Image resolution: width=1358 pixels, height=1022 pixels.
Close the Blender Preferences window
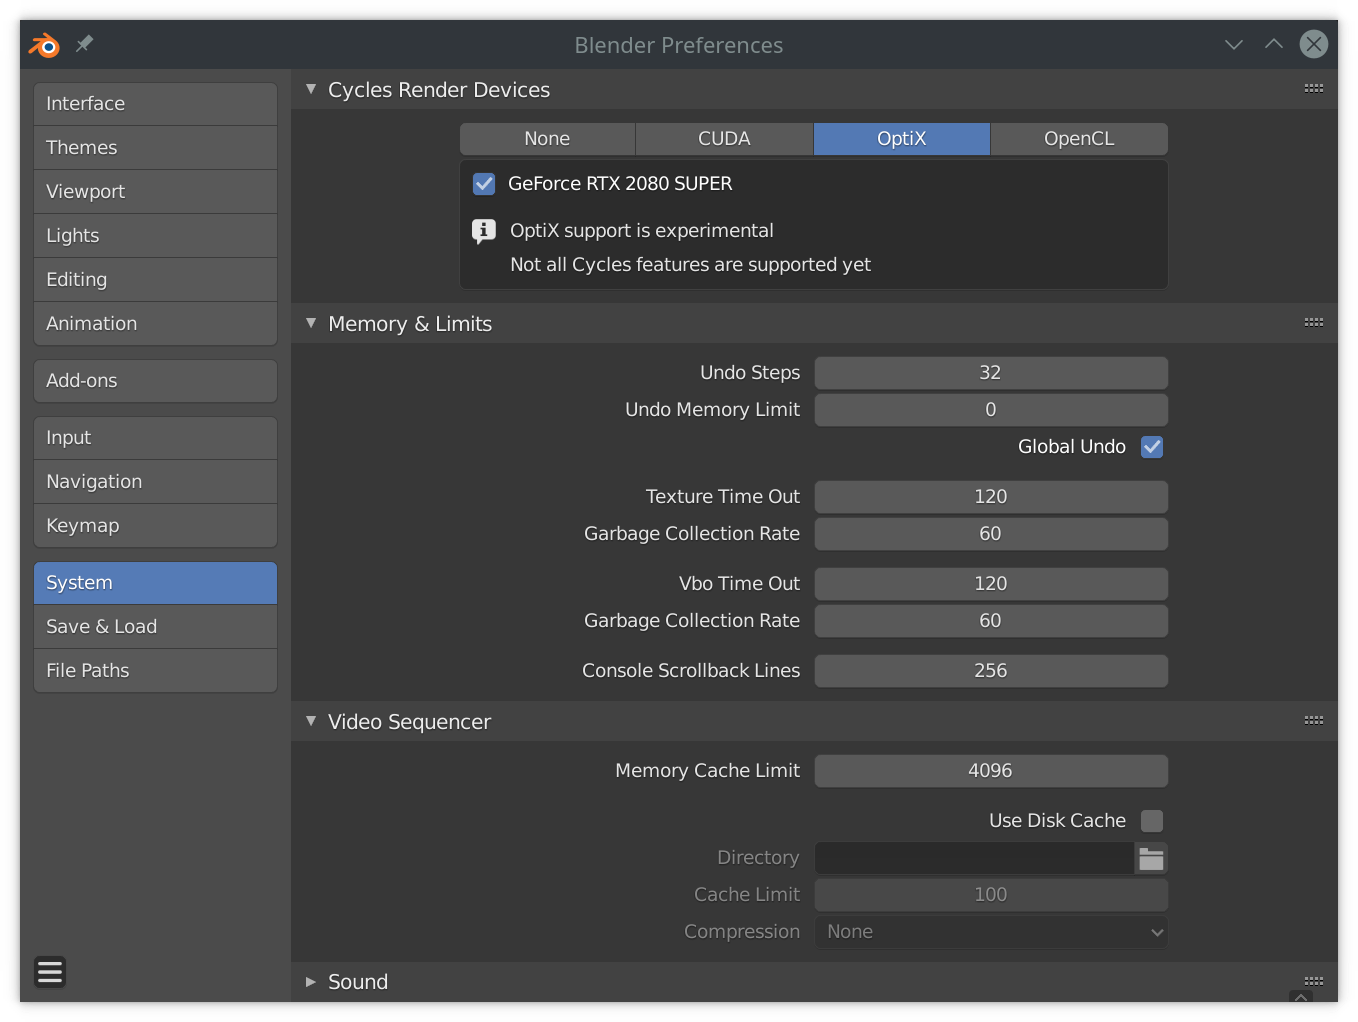point(1314,44)
